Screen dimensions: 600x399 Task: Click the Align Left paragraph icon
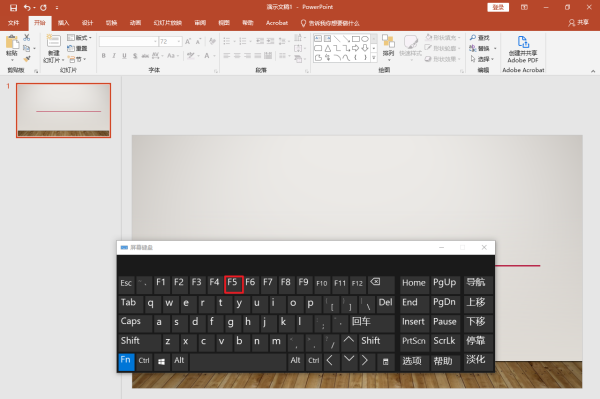point(227,56)
